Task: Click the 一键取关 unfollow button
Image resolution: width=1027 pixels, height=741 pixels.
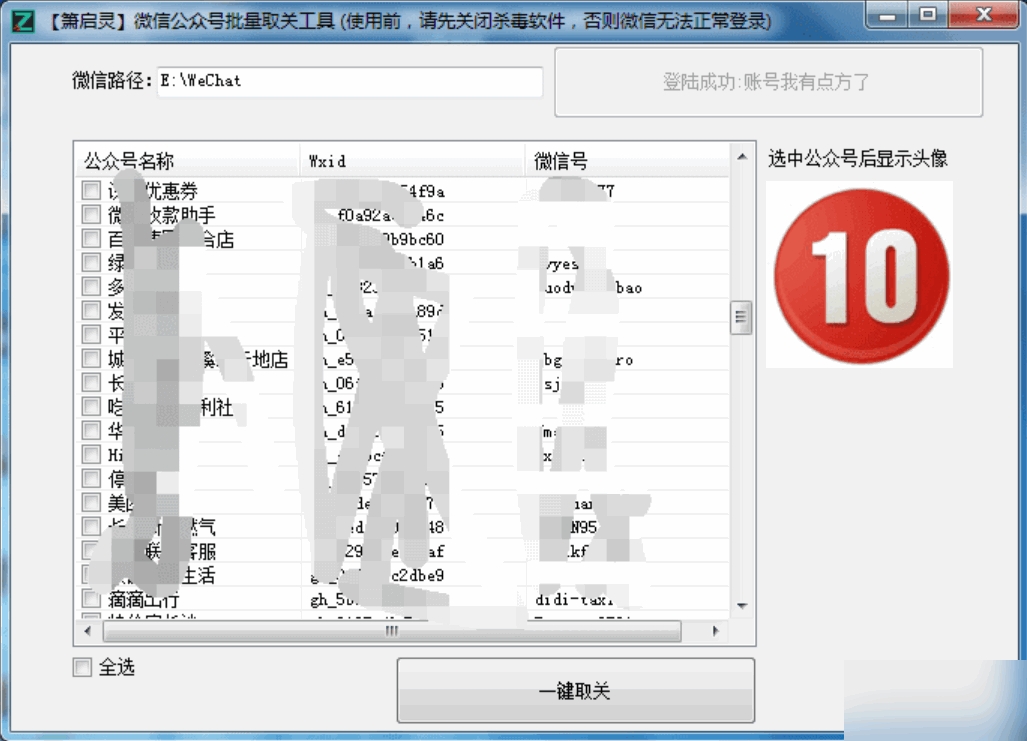Action: pos(576,691)
